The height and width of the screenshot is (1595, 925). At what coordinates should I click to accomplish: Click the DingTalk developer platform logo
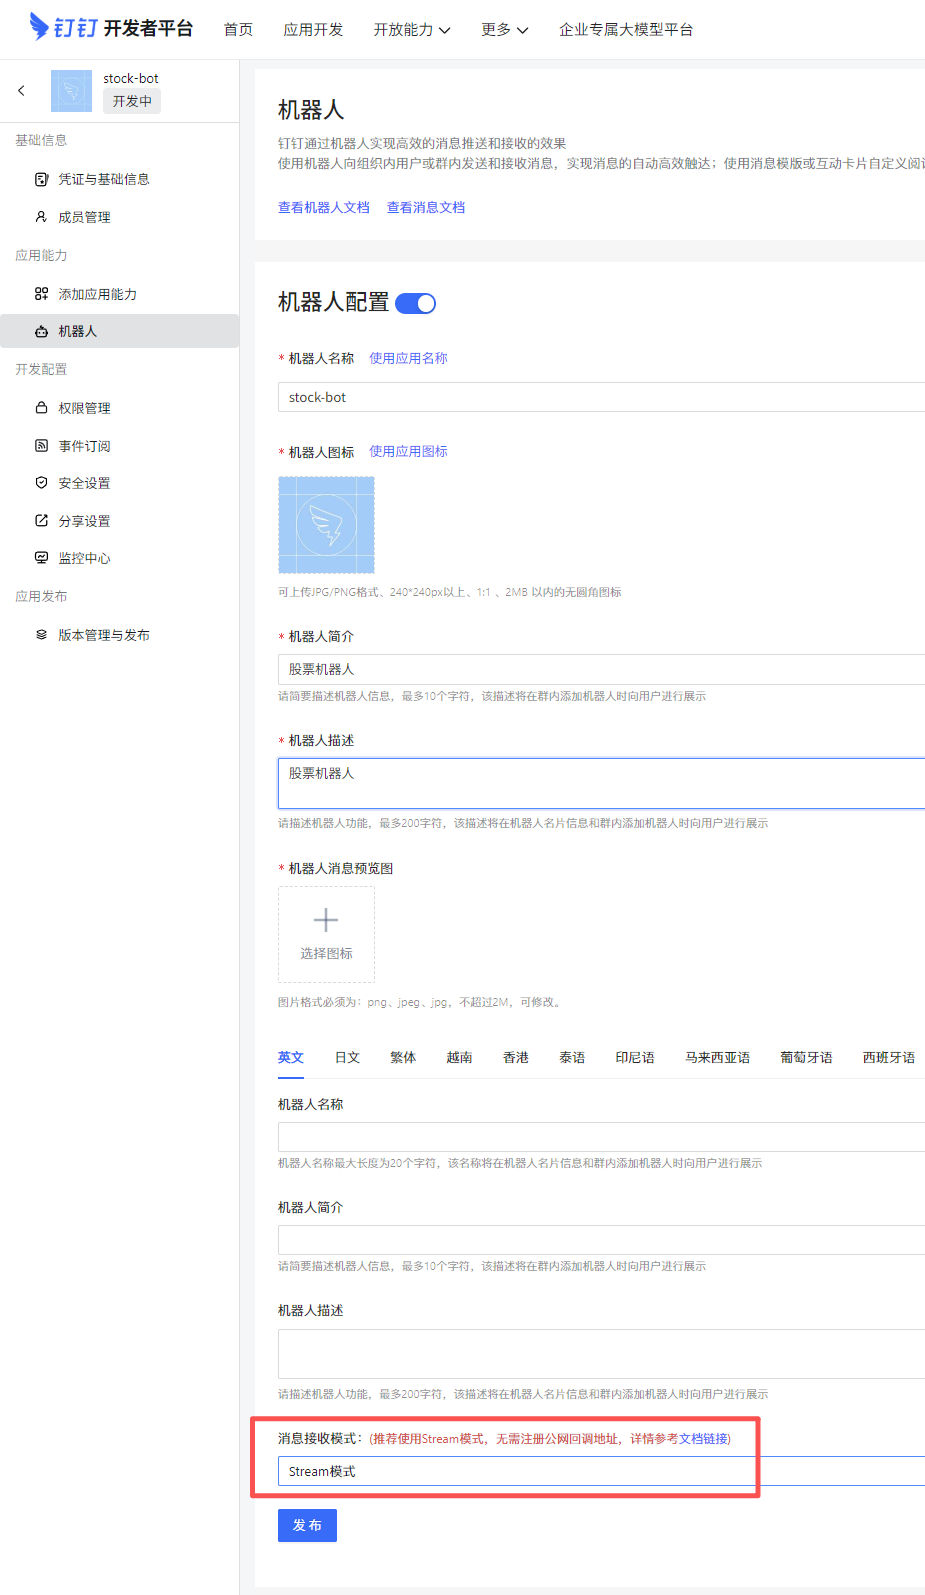[111, 27]
